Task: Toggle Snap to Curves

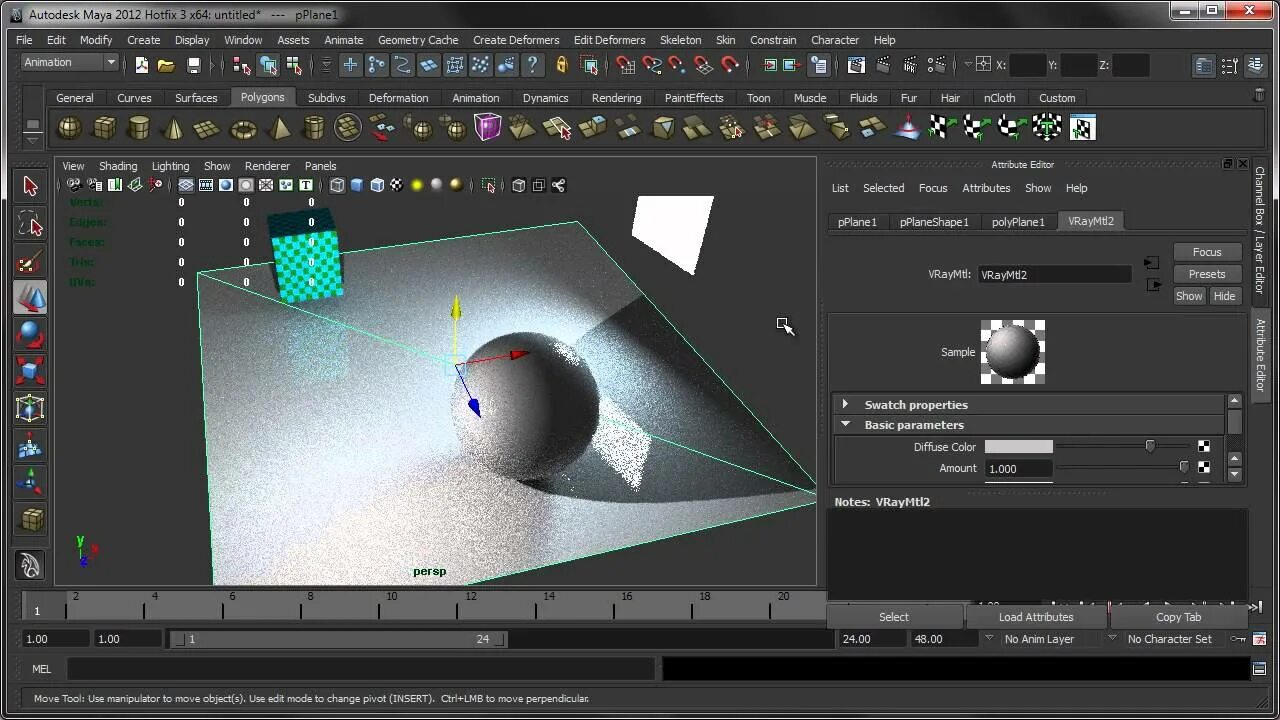Action: click(x=652, y=65)
